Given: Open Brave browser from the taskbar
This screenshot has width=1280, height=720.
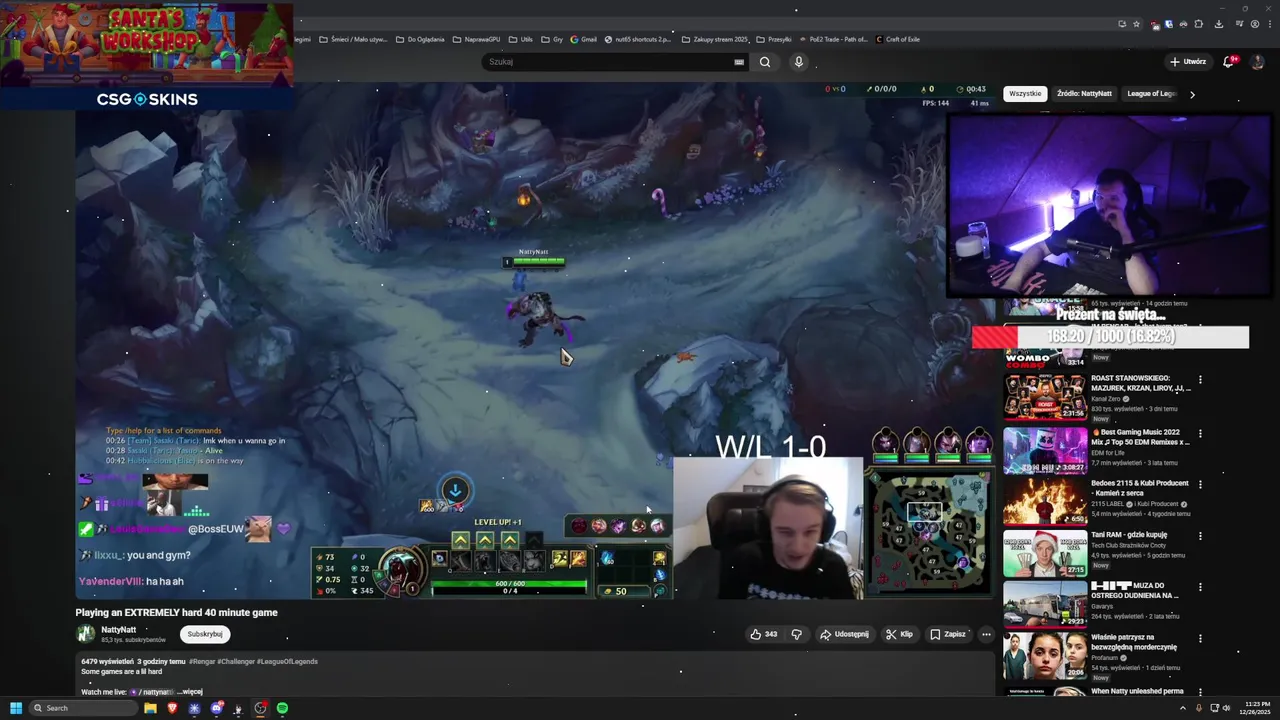Looking at the screenshot, I should (172, 708).
